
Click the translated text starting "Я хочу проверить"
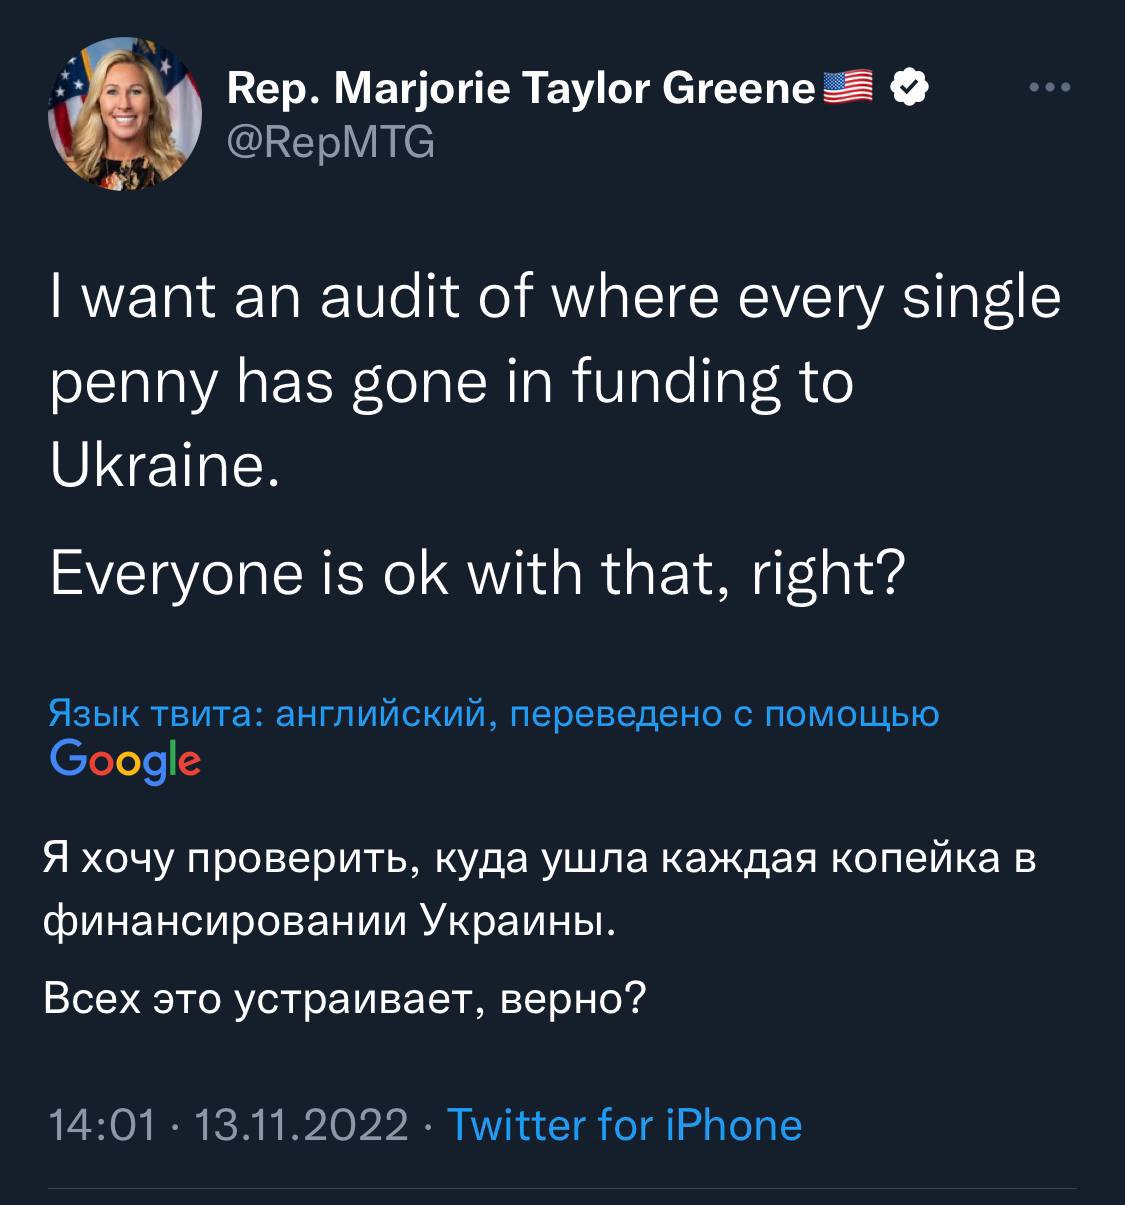[539, 858]
